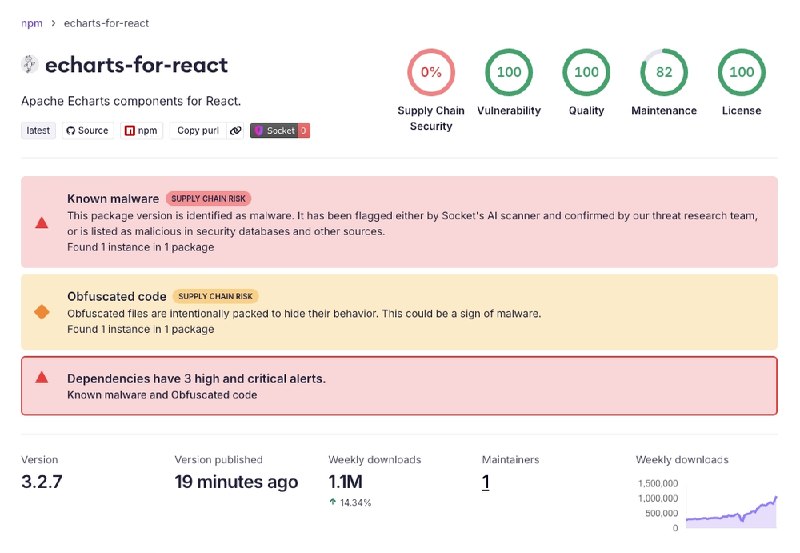Viewport: 800px width, 553px height.
Task: Click 'Found 1 instance in 1 package' under Obfuscated code
Action: tap(140, 329)
